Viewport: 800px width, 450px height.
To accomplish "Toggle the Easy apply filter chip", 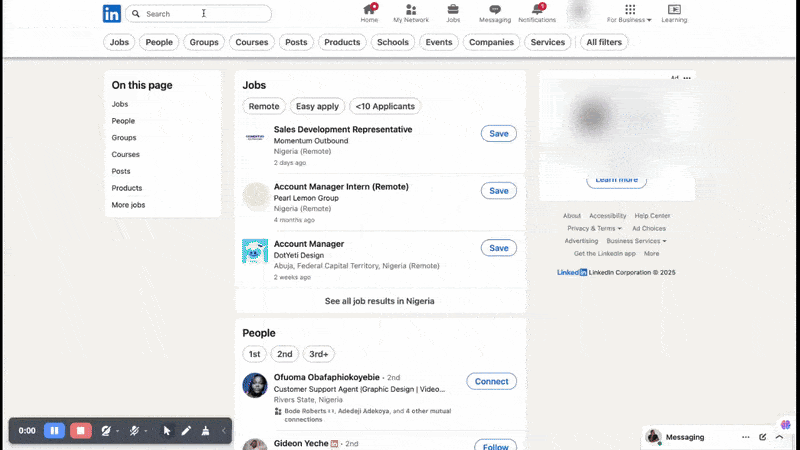I will click(x=317, y=106).
